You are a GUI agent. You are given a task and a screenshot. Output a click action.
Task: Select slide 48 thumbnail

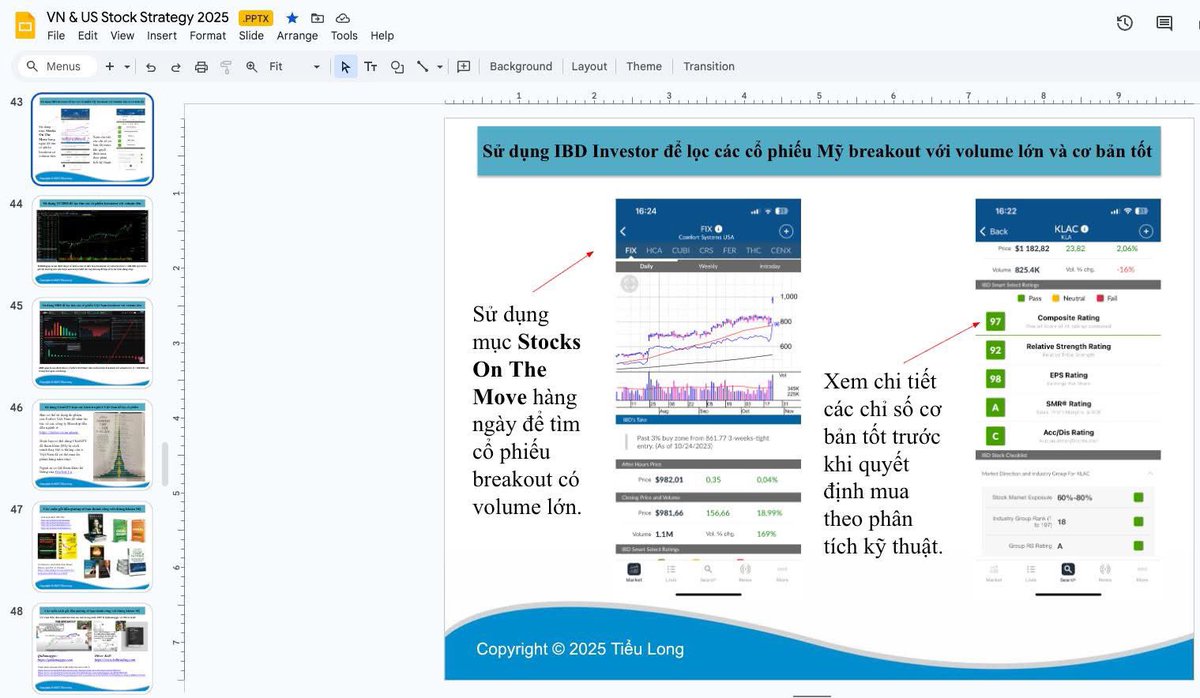(x=93, y=648)
